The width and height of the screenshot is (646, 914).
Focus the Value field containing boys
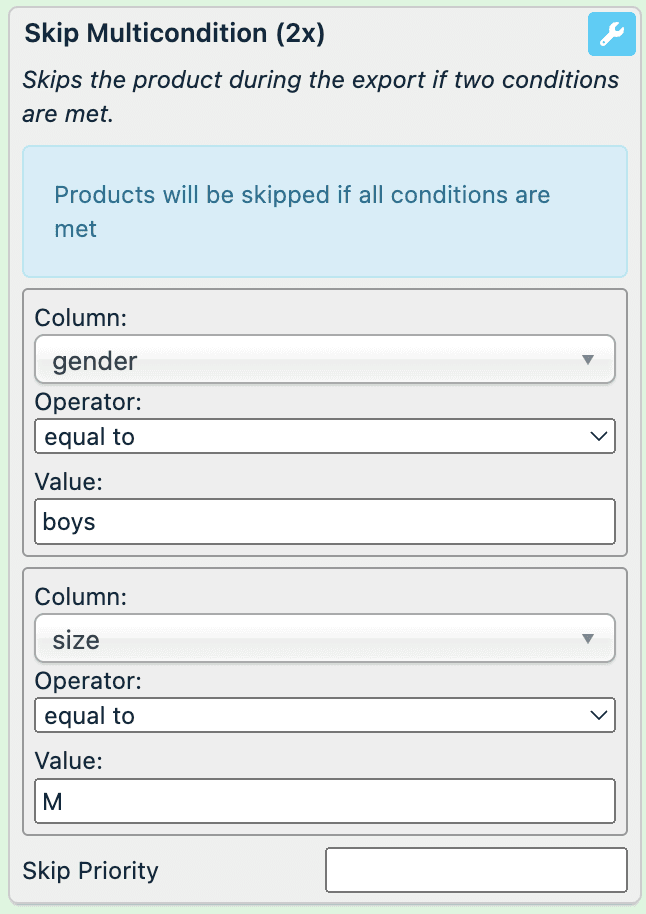click(324, 521)
